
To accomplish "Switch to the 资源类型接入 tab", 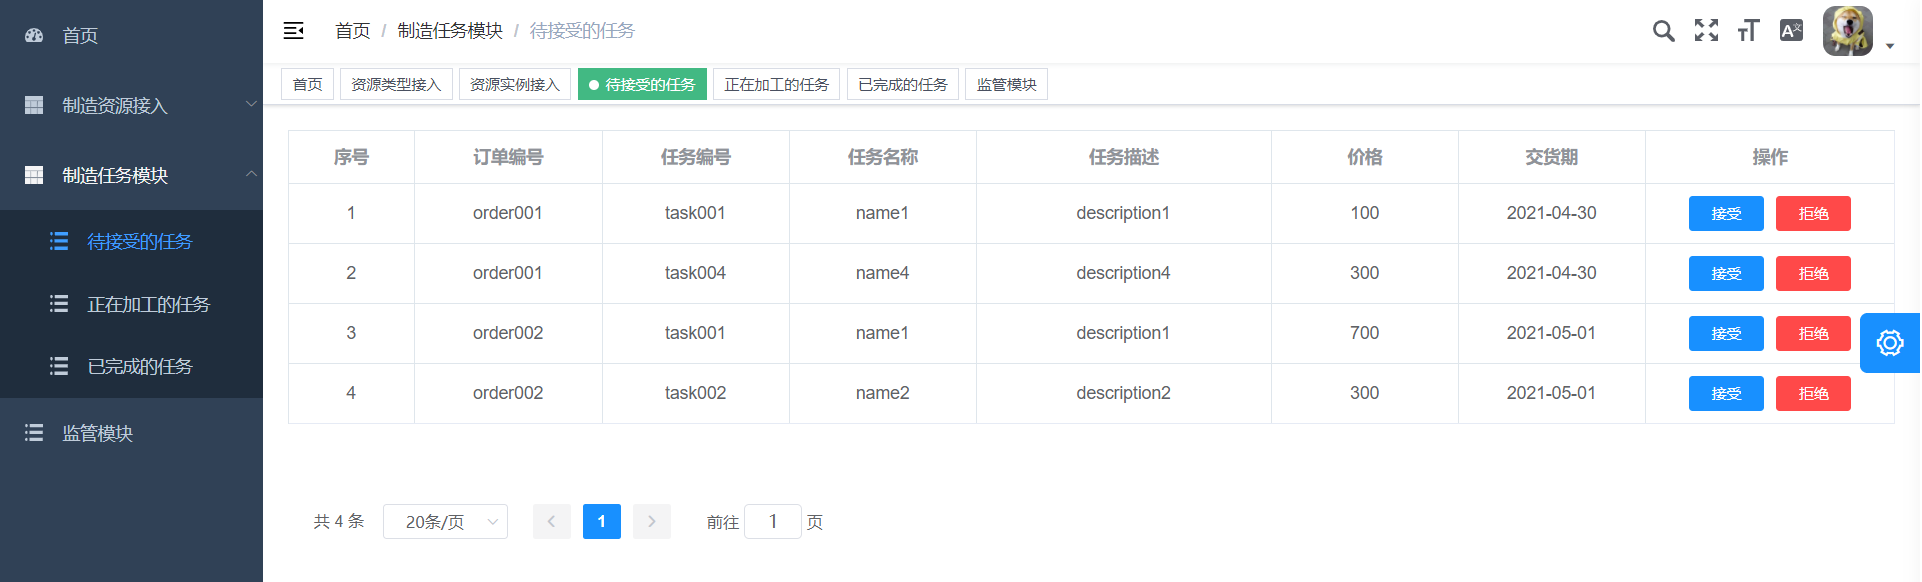I will 396,85.
